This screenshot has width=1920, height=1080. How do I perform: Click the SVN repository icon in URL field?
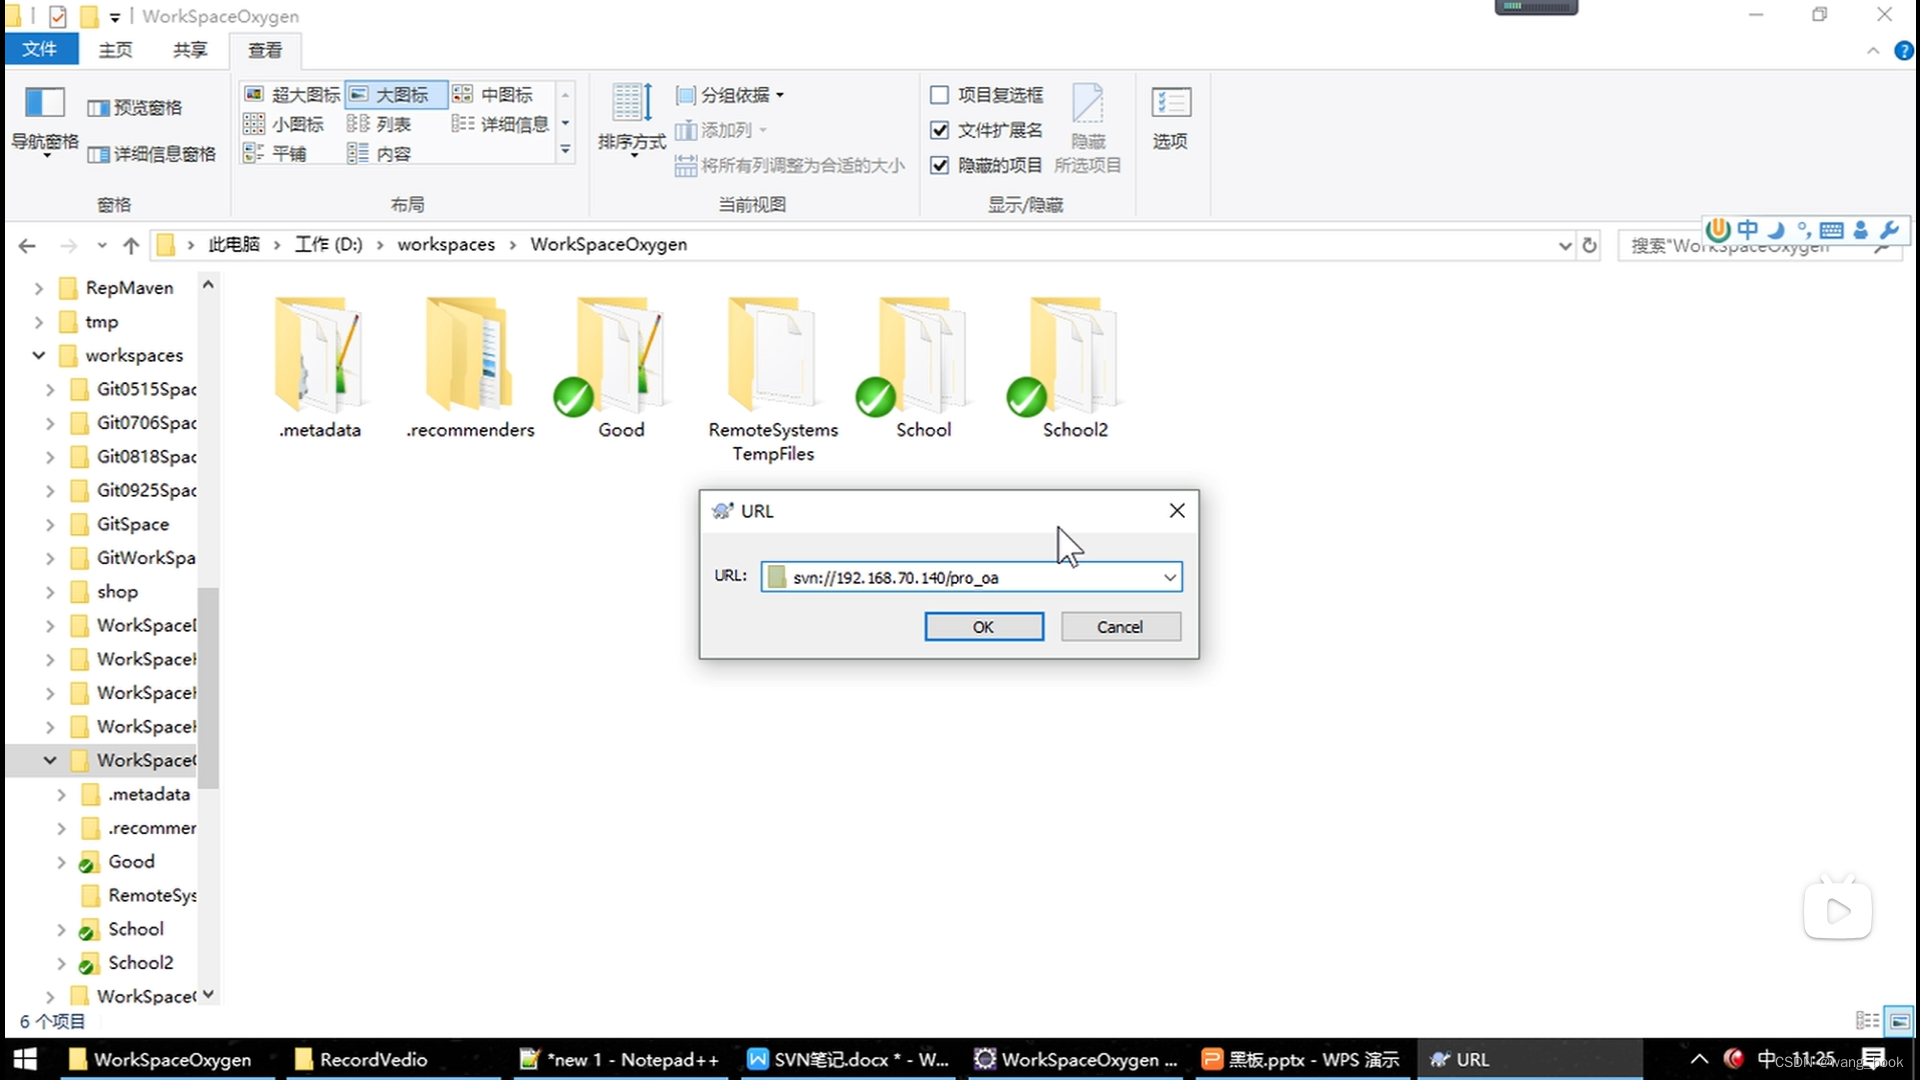point(777,576)
